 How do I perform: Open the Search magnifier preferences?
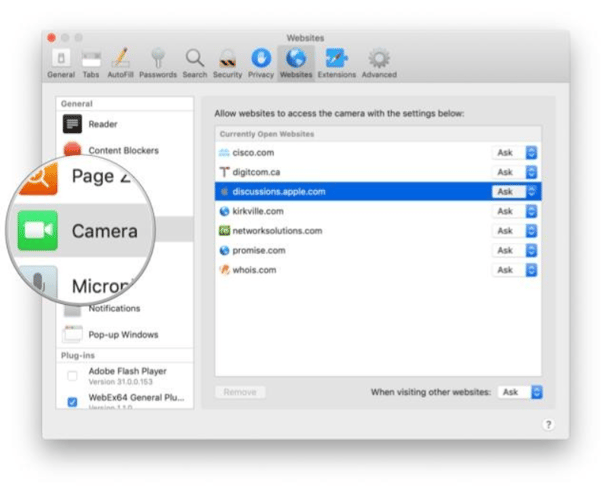pyautogui.click(x=195, y=61)
